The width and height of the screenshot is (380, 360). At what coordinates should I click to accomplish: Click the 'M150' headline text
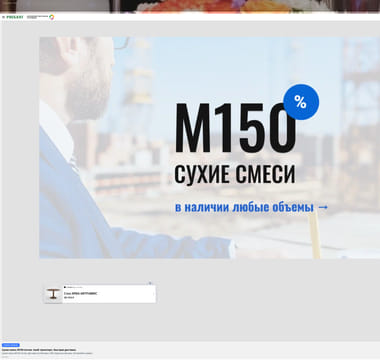pyautogui.click(x=235, y=128)
